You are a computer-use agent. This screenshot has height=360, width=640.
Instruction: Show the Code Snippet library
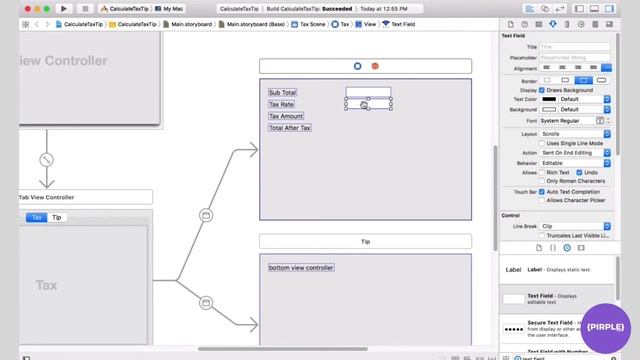click(x=553, y=248)
